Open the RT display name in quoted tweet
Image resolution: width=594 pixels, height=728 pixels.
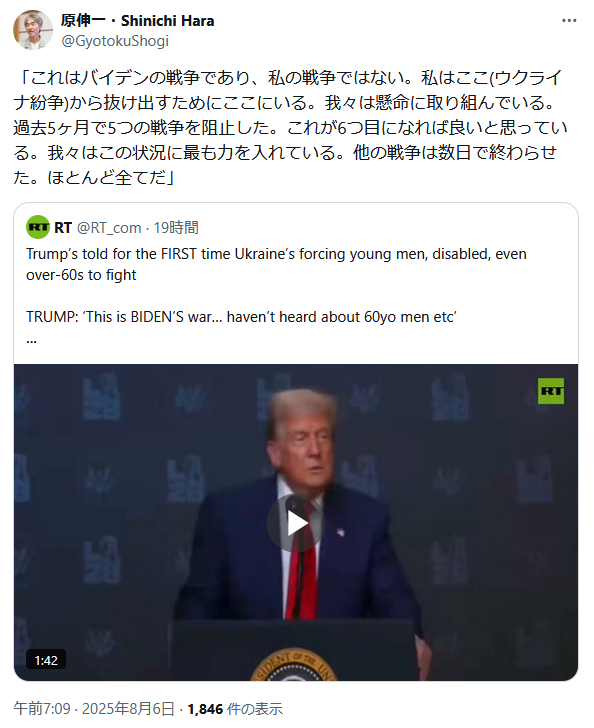pyautogui.click(x=63, y=228)
